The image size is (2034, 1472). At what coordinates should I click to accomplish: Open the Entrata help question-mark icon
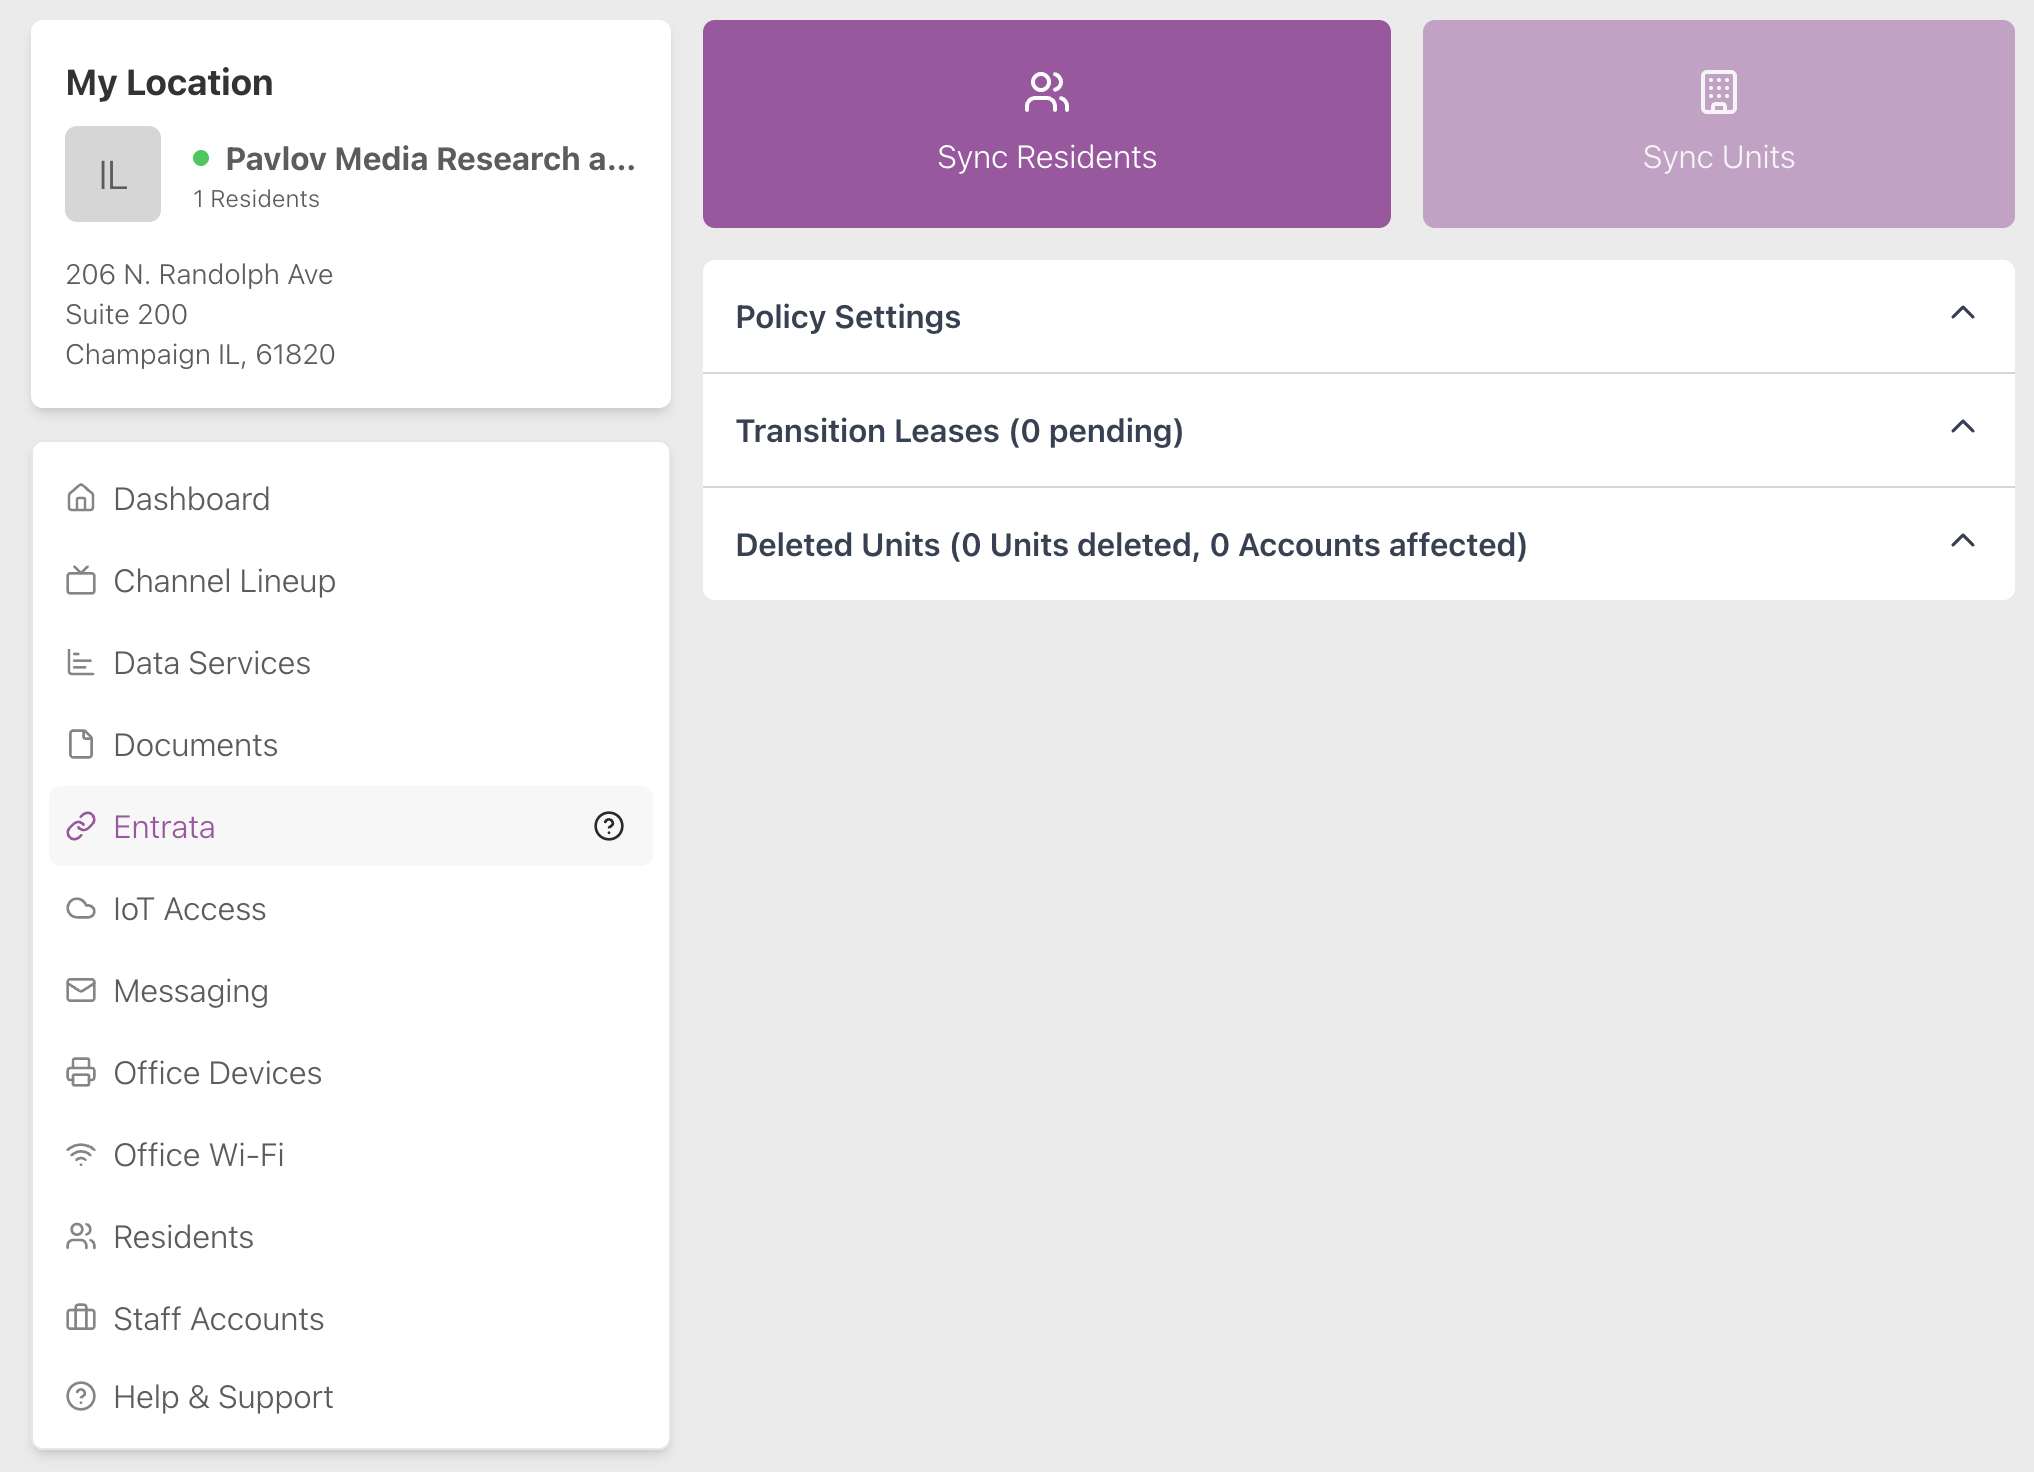click(609, 826)
